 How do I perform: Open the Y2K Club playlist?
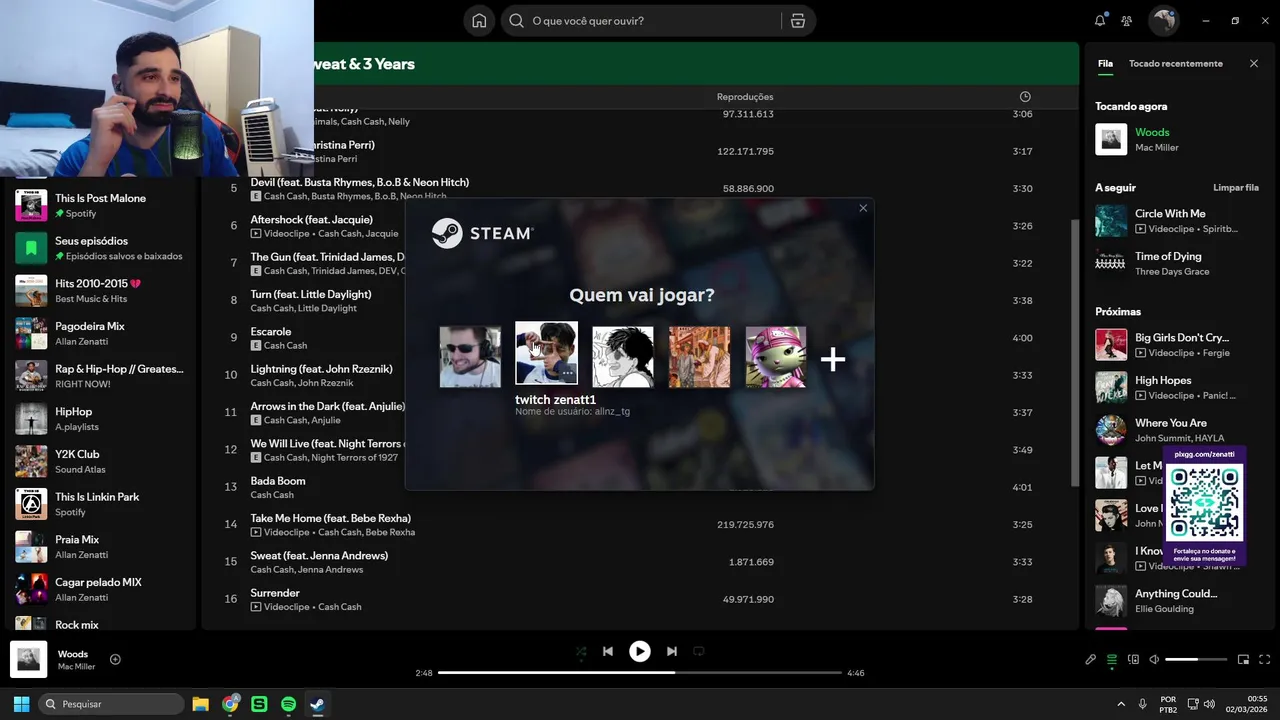[x=99, y=461]
